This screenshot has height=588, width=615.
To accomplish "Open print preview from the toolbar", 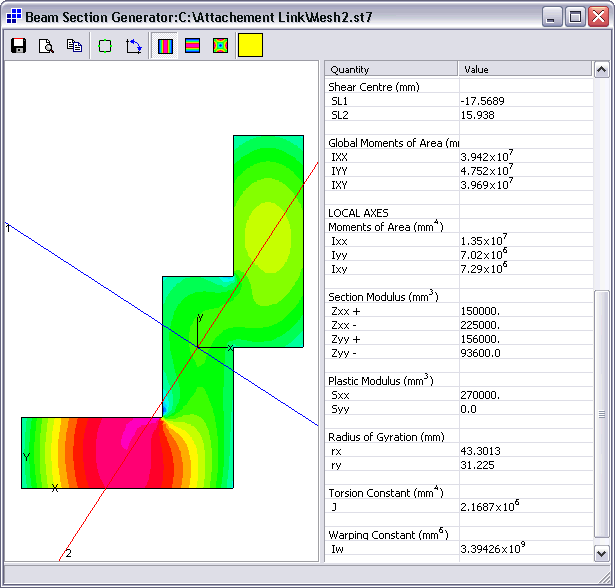I will [x=46, y=45].
